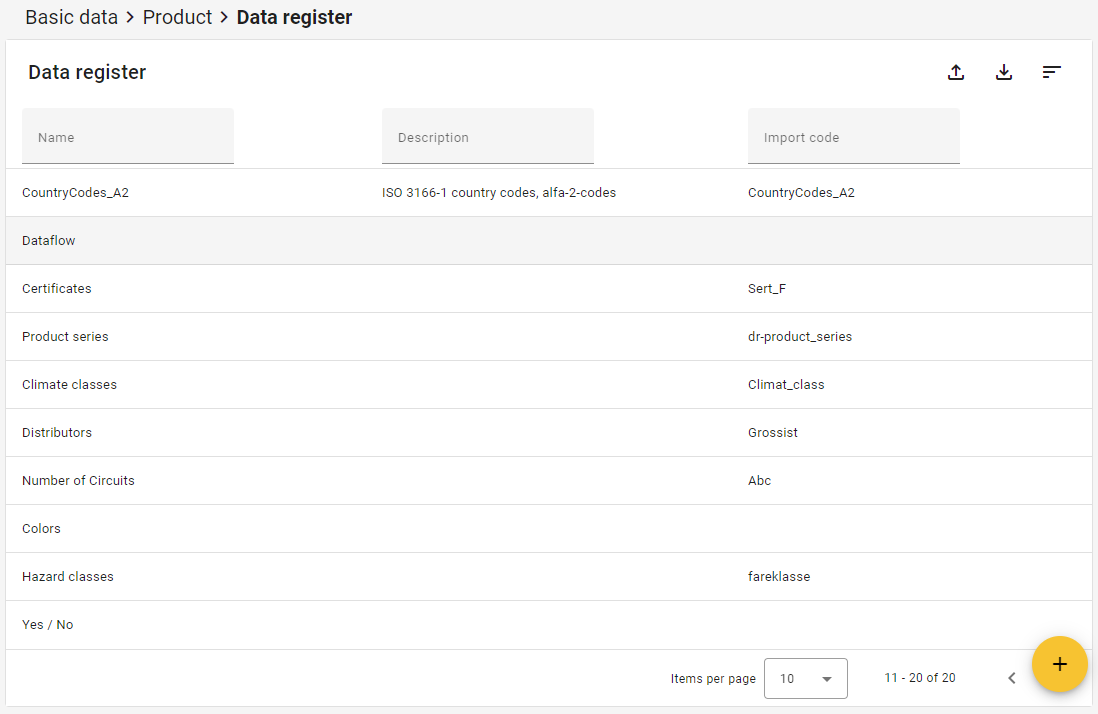1098x714 pixels.
Task: Click the Distributors row
Action: click(57, 433)
